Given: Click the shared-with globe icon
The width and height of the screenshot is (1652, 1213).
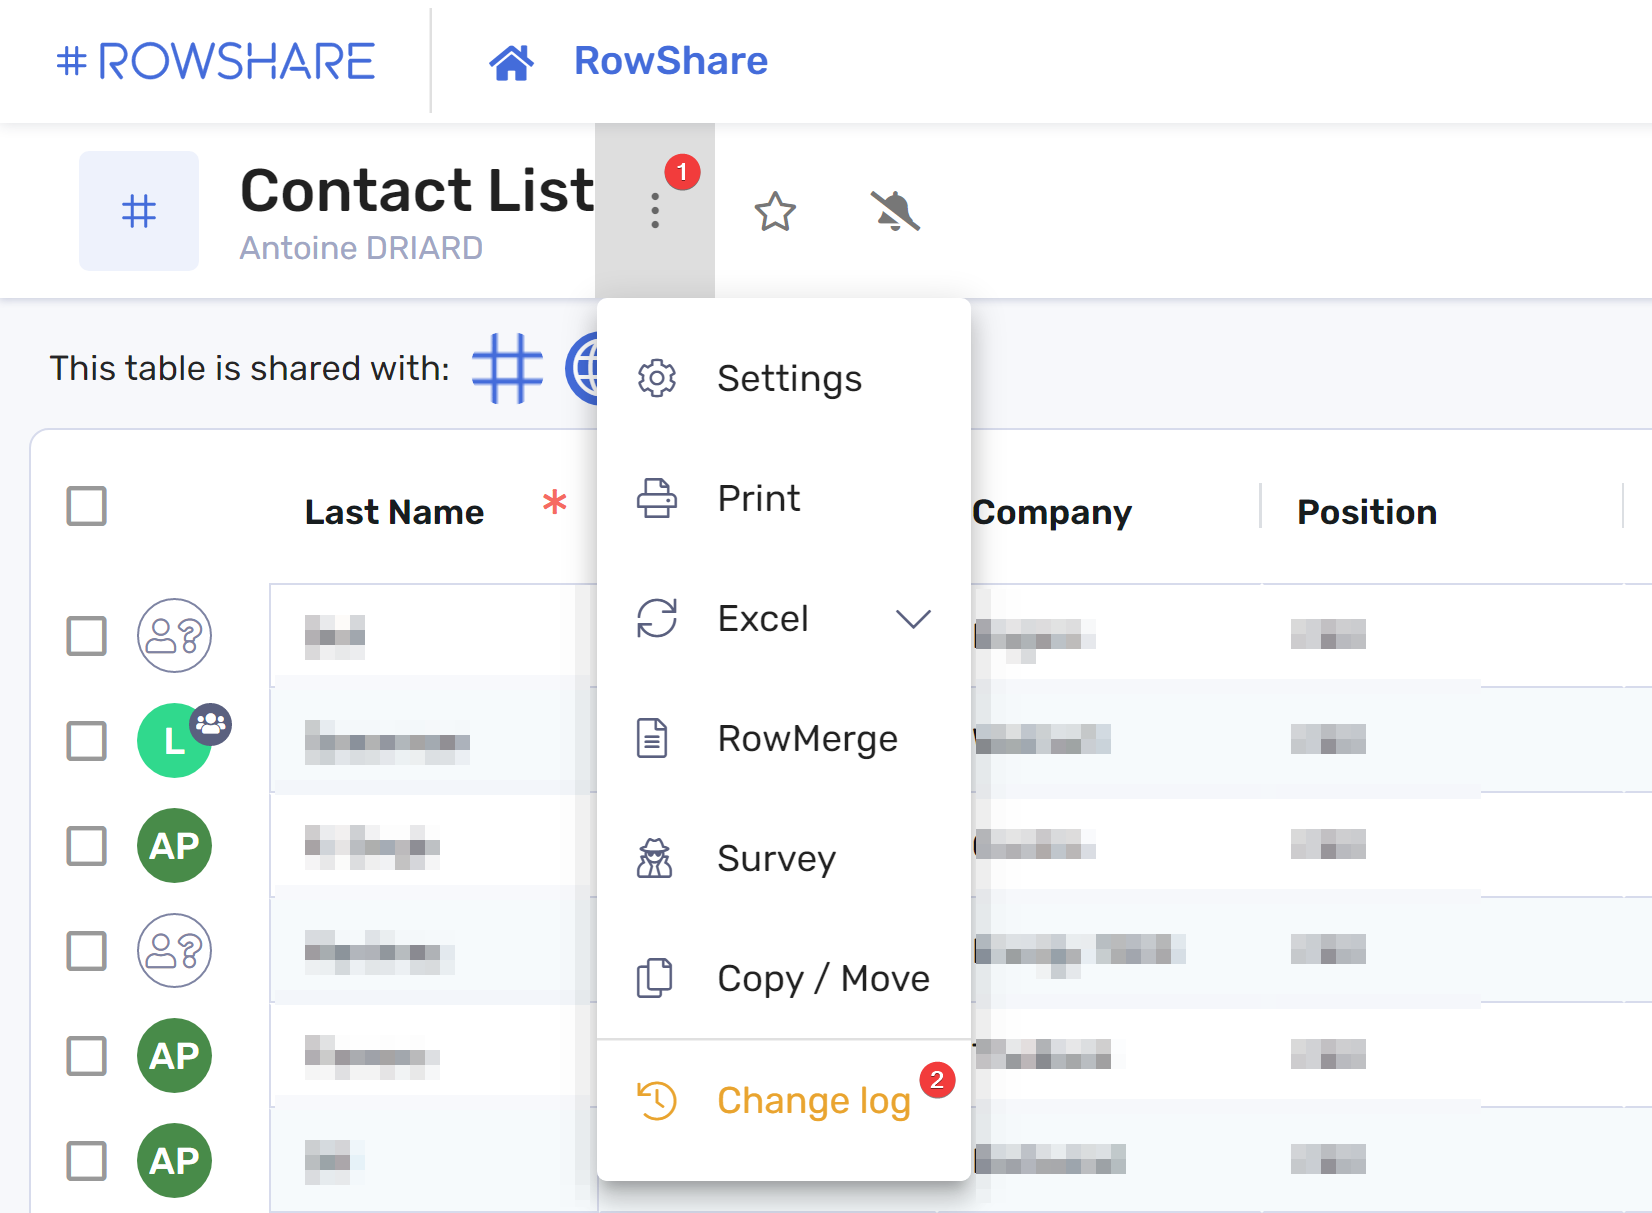Looking at the screenshot, I should (x=582, y=369).
